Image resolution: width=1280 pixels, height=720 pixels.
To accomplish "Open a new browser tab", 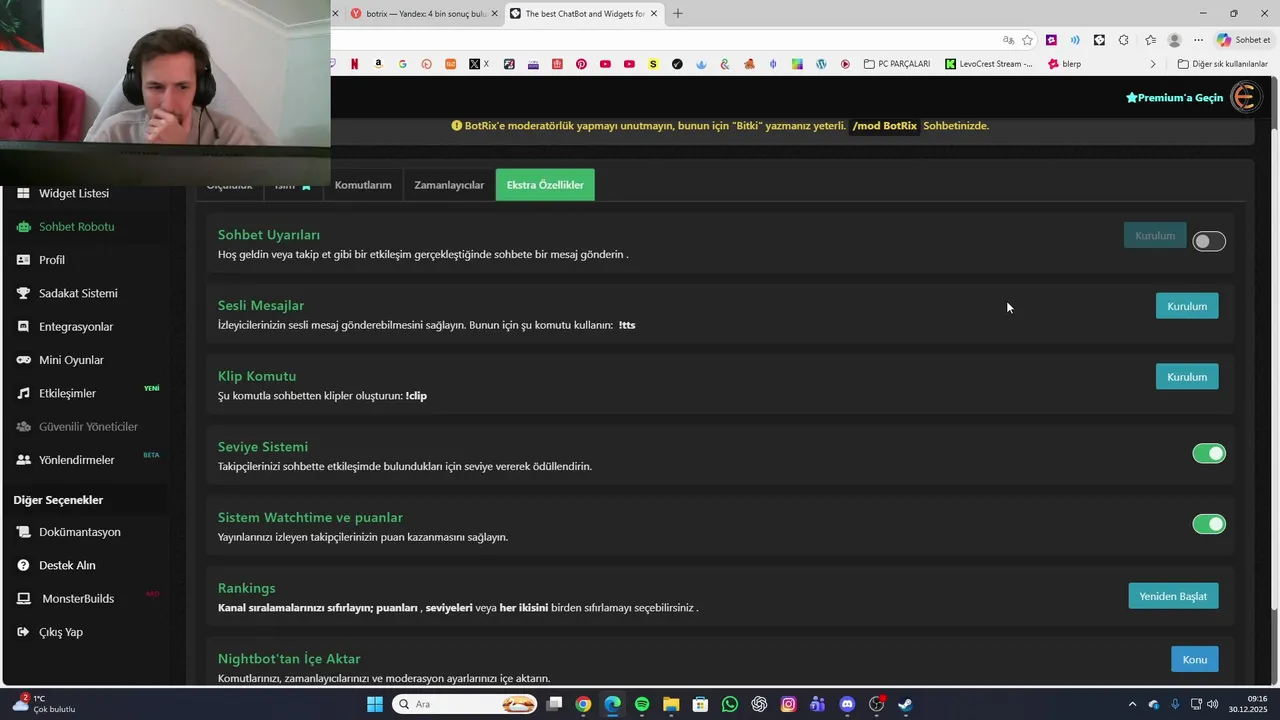I will pyautogui.click(x=678, y=14).
